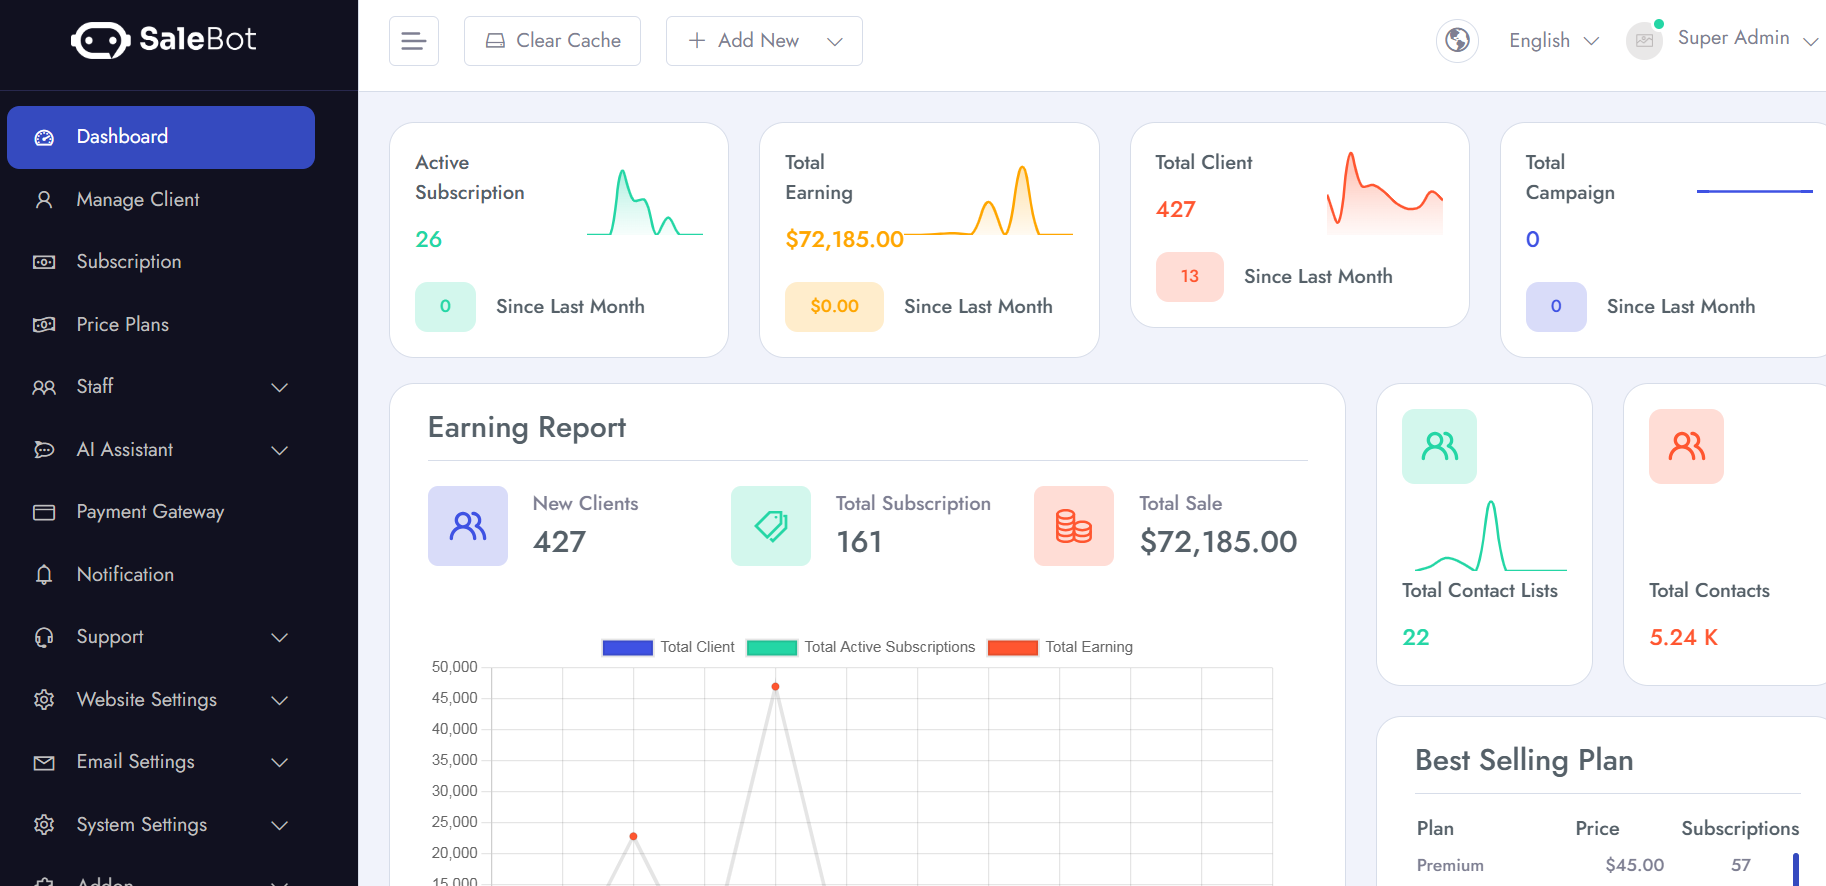The height and width of the screenshot is (886, 1826).
Task: Click the Email Settings envelope icon
Action: pyautogui.click(x=44, y=763)
